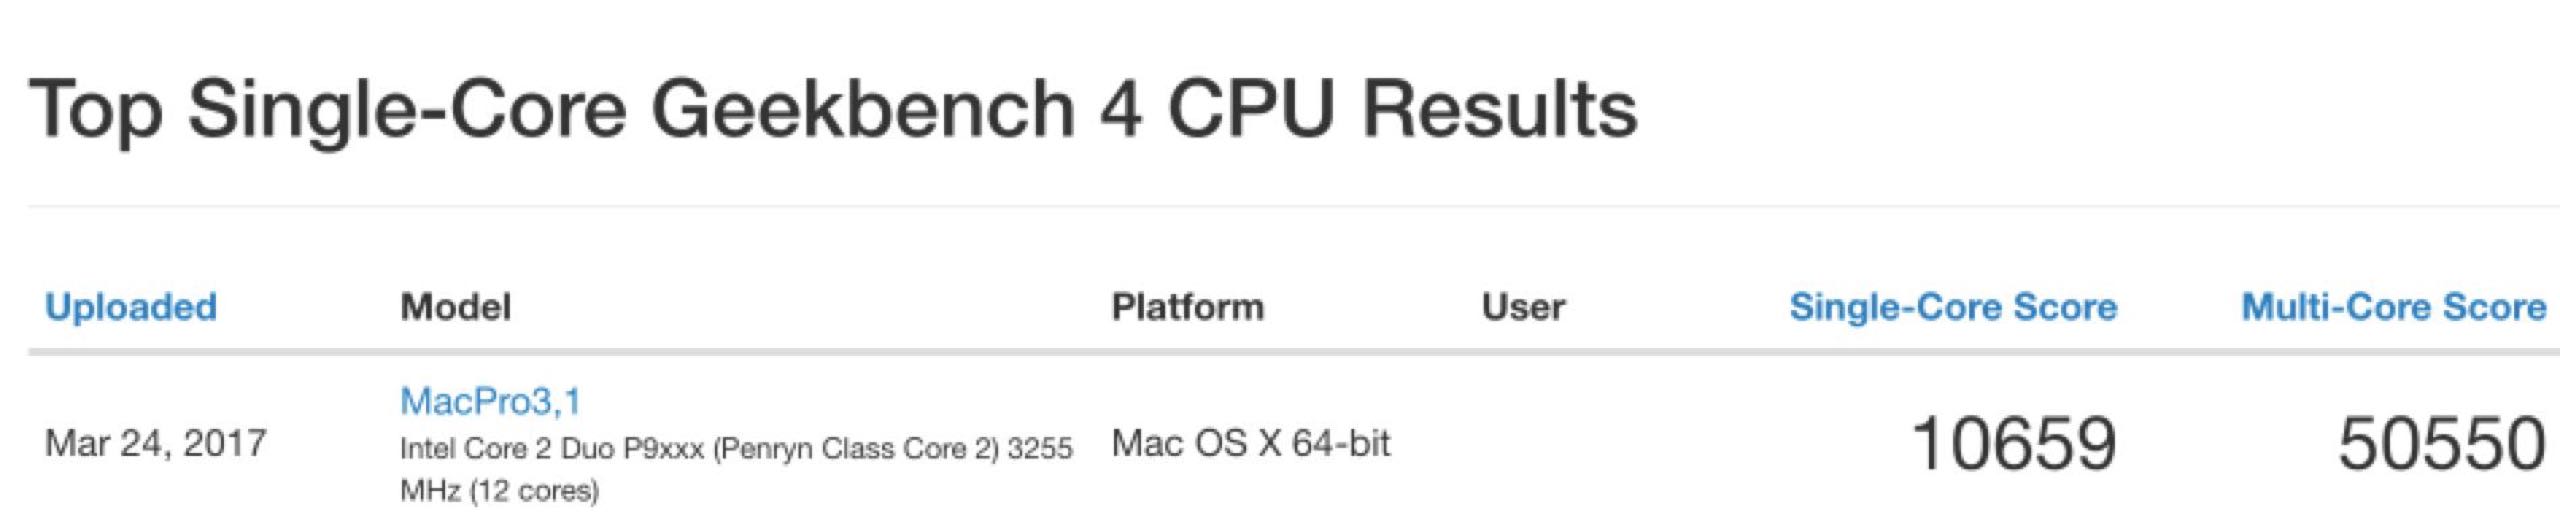Click the Mar 24, 2017 upload date
The height and width of the screenshot is (526, 2560).
(x=156, y=442)
